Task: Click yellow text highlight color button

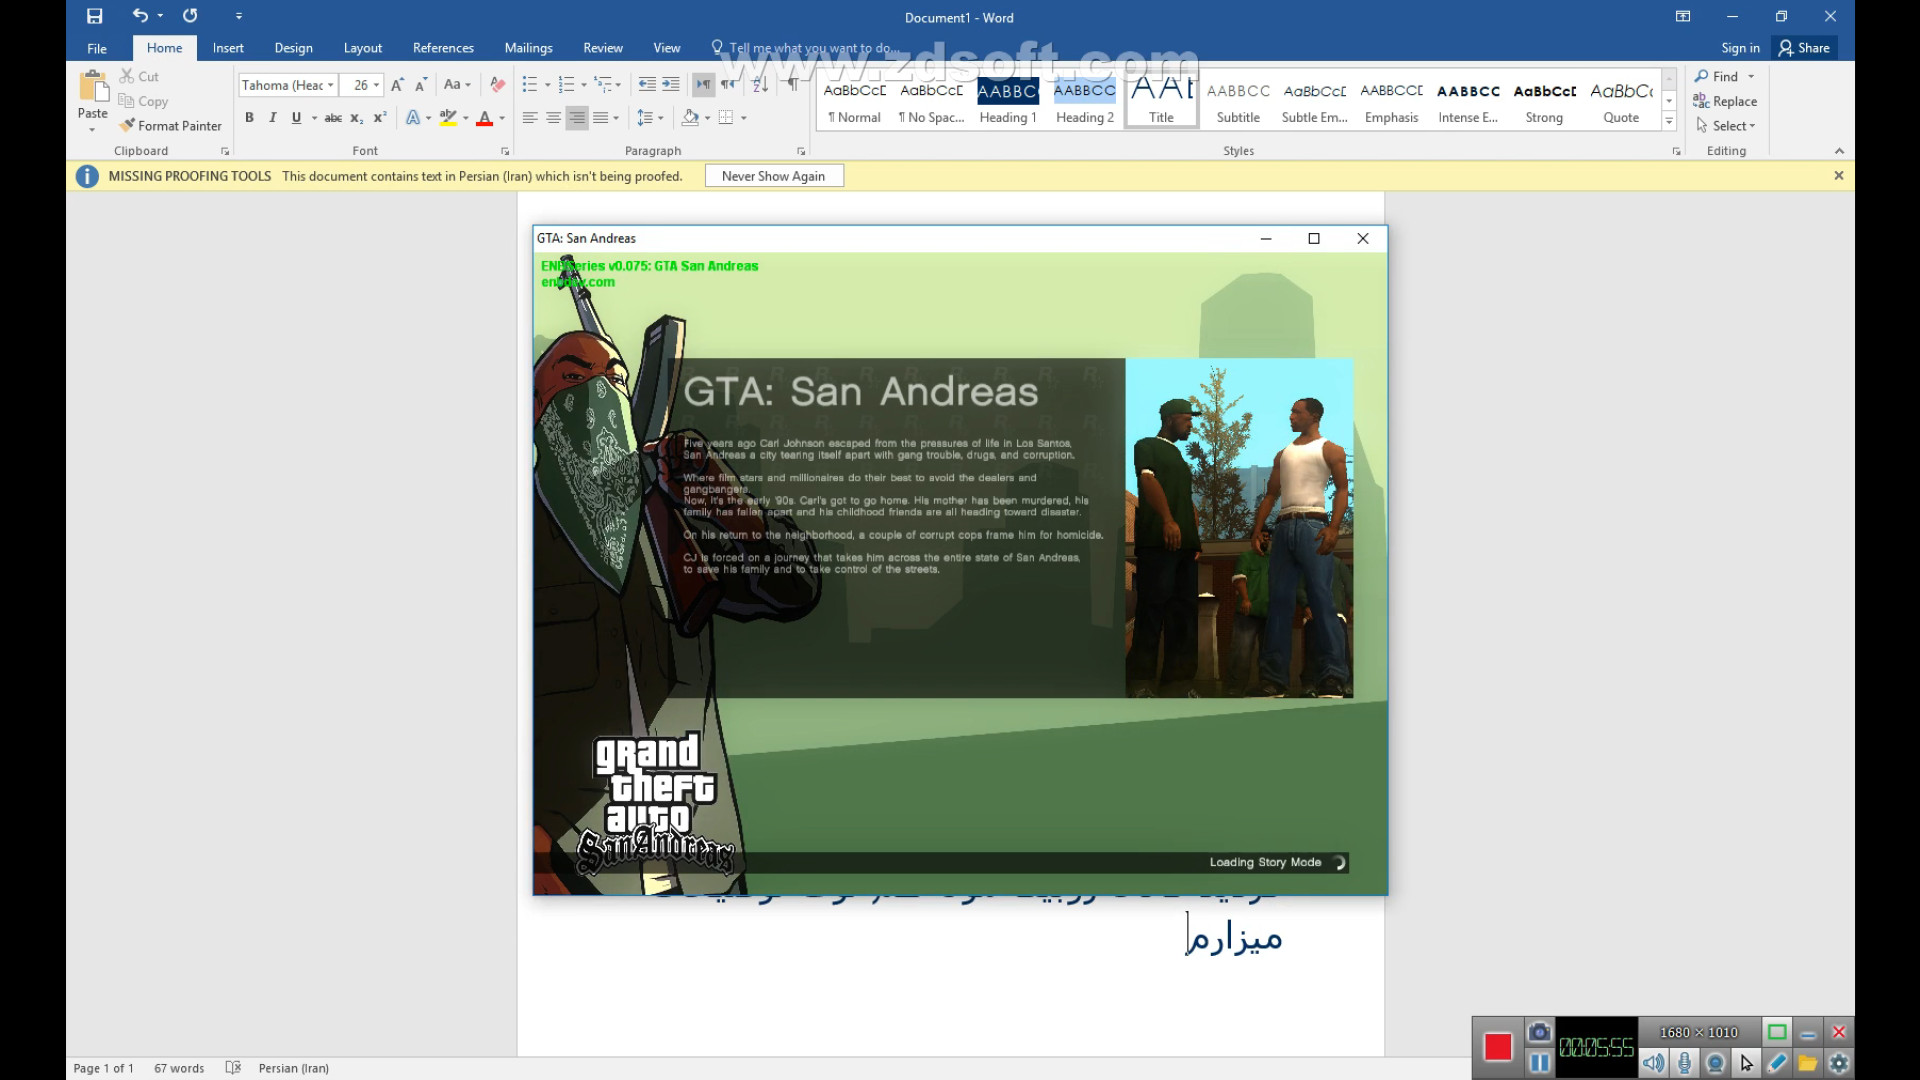Action: pos(448,118)
